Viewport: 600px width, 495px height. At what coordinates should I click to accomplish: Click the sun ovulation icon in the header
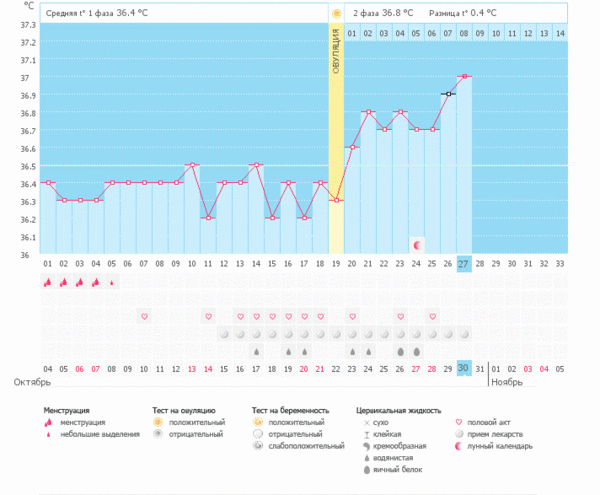click(336, 14)
